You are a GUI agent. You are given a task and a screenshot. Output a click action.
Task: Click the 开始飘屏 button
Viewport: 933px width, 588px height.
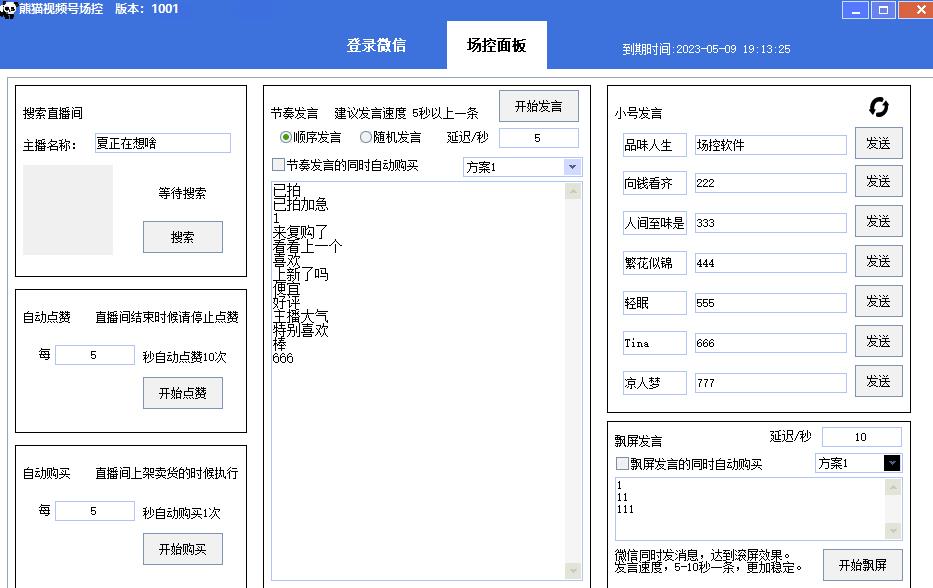(x=862, y=564)
